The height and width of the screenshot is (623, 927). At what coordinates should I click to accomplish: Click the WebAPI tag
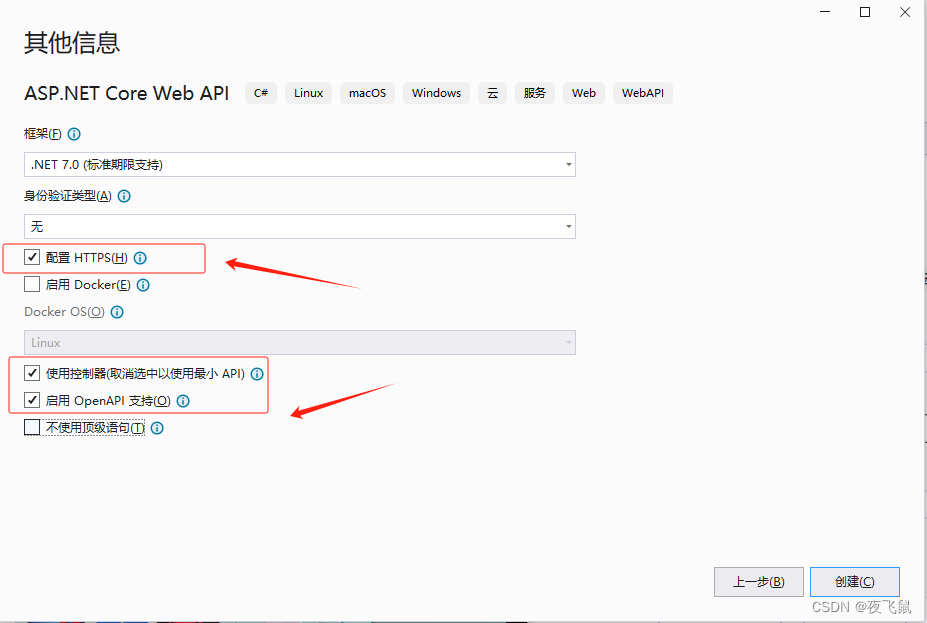click(x=643, y=93)
